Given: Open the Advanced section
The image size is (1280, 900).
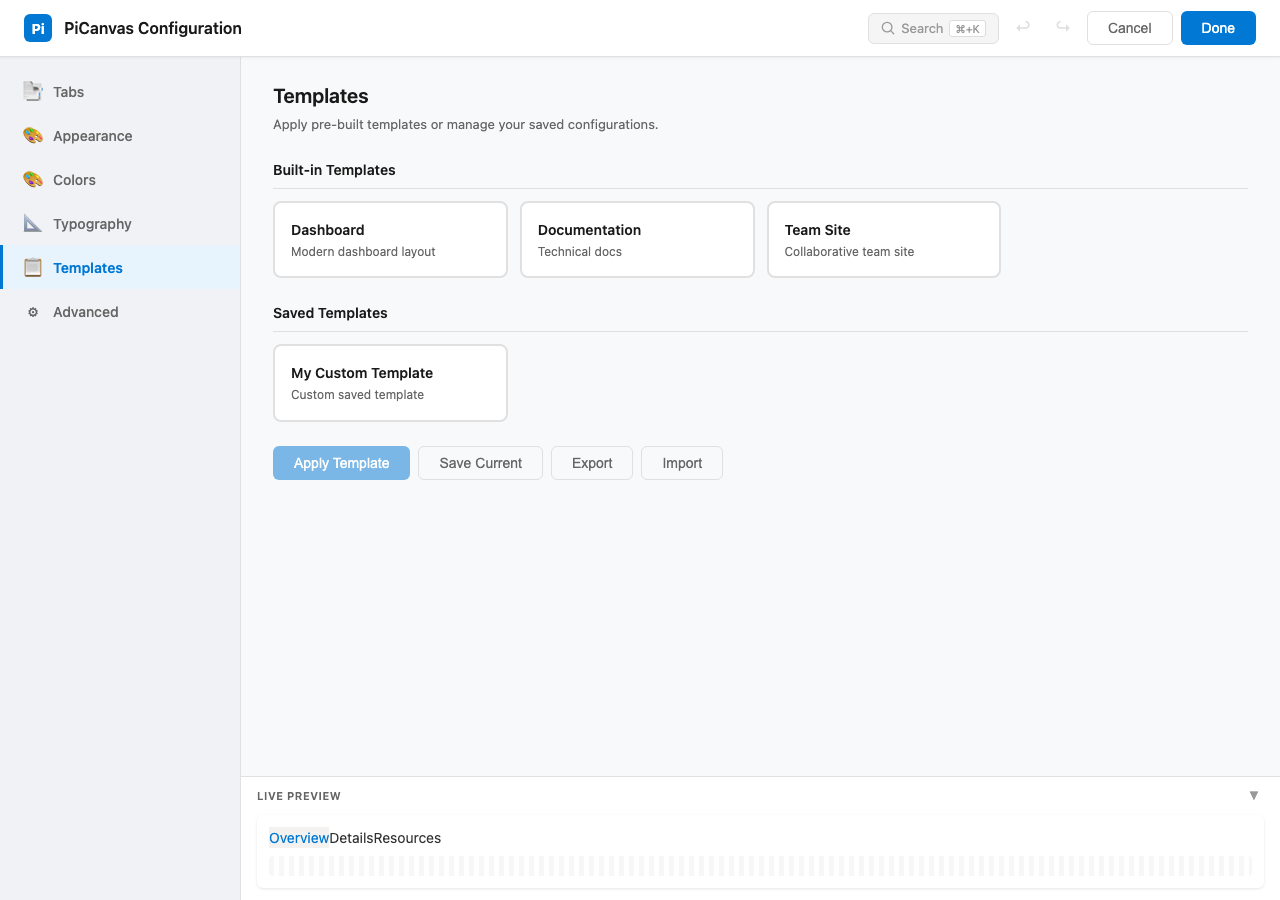Looking at the screenshot, I should (120, 312).
